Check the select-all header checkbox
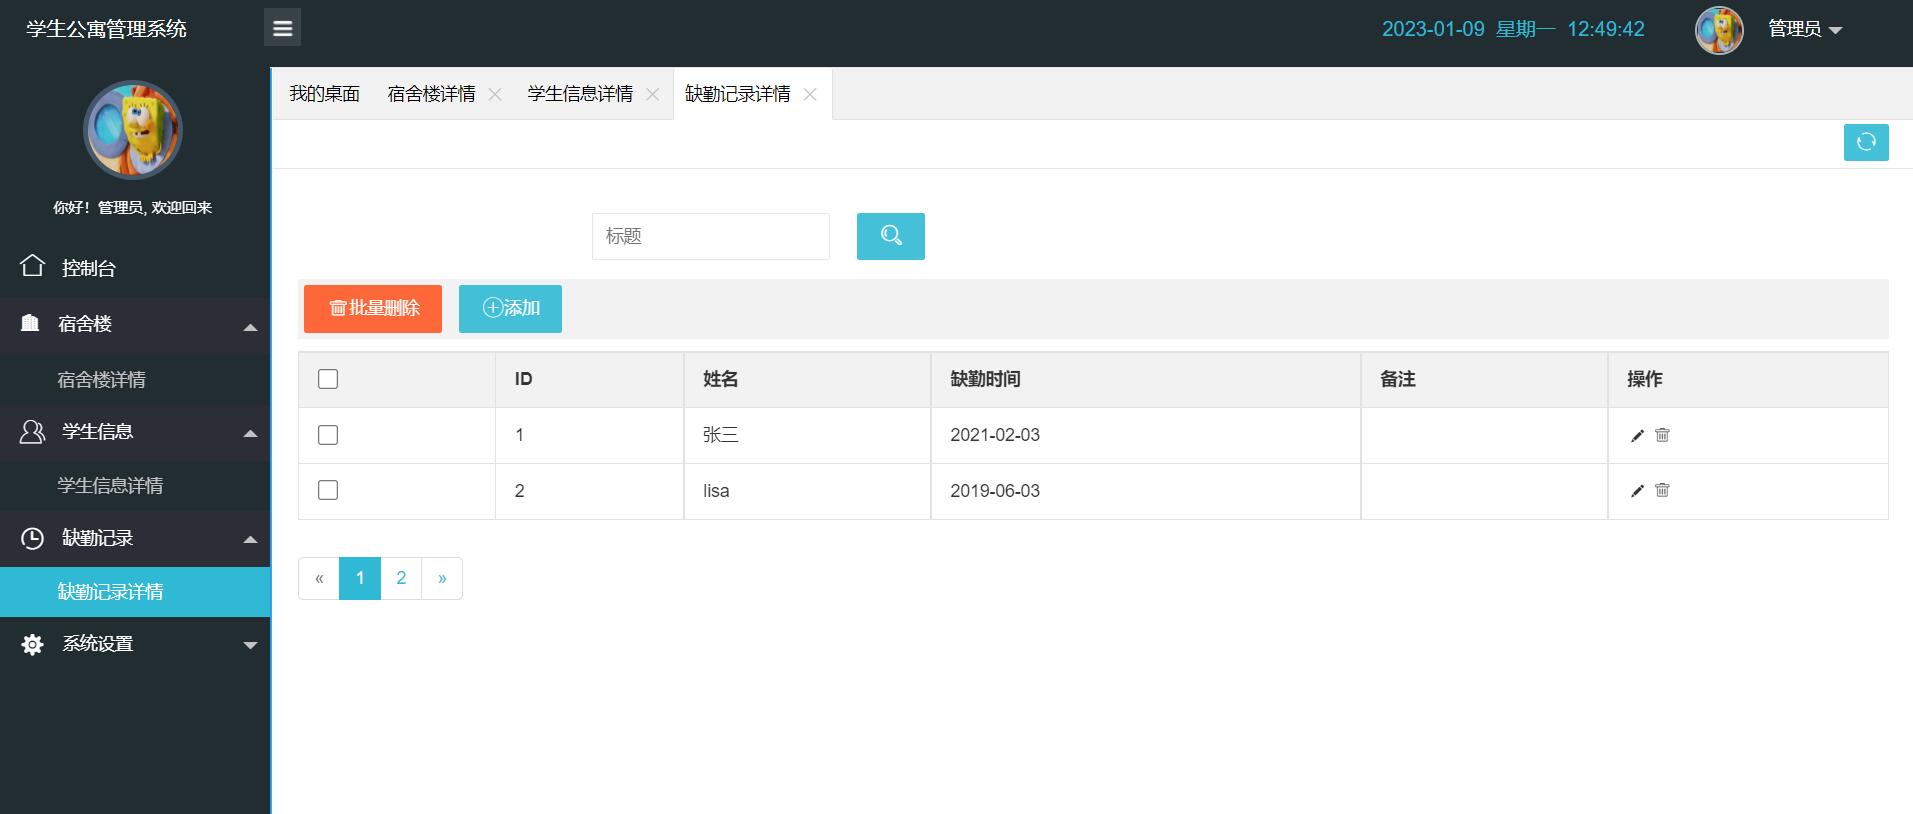 point(328,379)
